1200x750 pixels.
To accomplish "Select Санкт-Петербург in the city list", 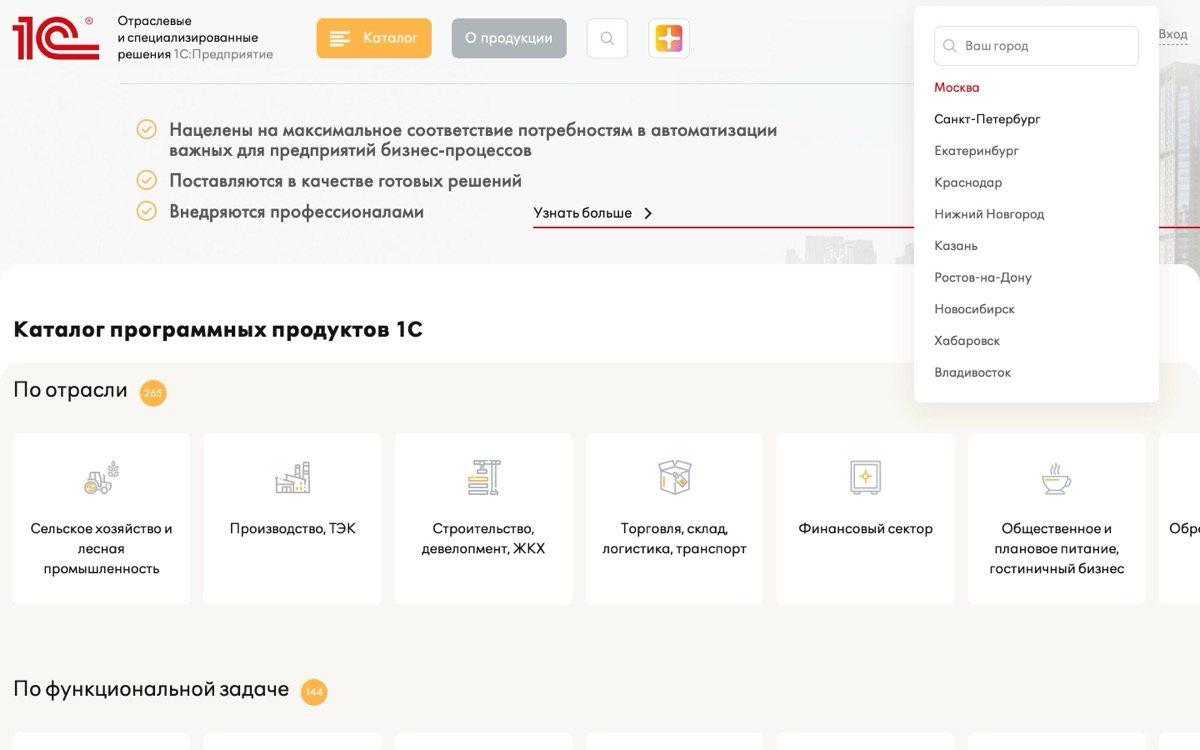I will [x=987, y=119].
